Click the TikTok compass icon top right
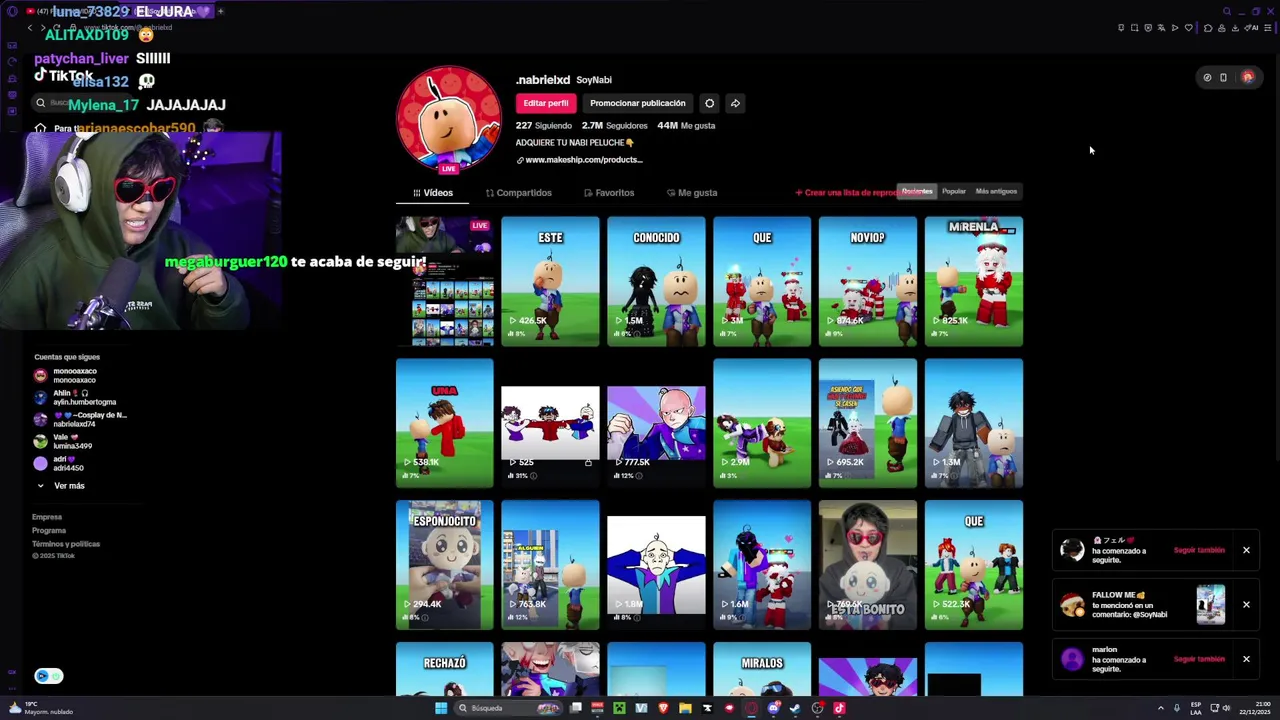The width and height of the screenshot is (1280, 720). (1207, 77)
